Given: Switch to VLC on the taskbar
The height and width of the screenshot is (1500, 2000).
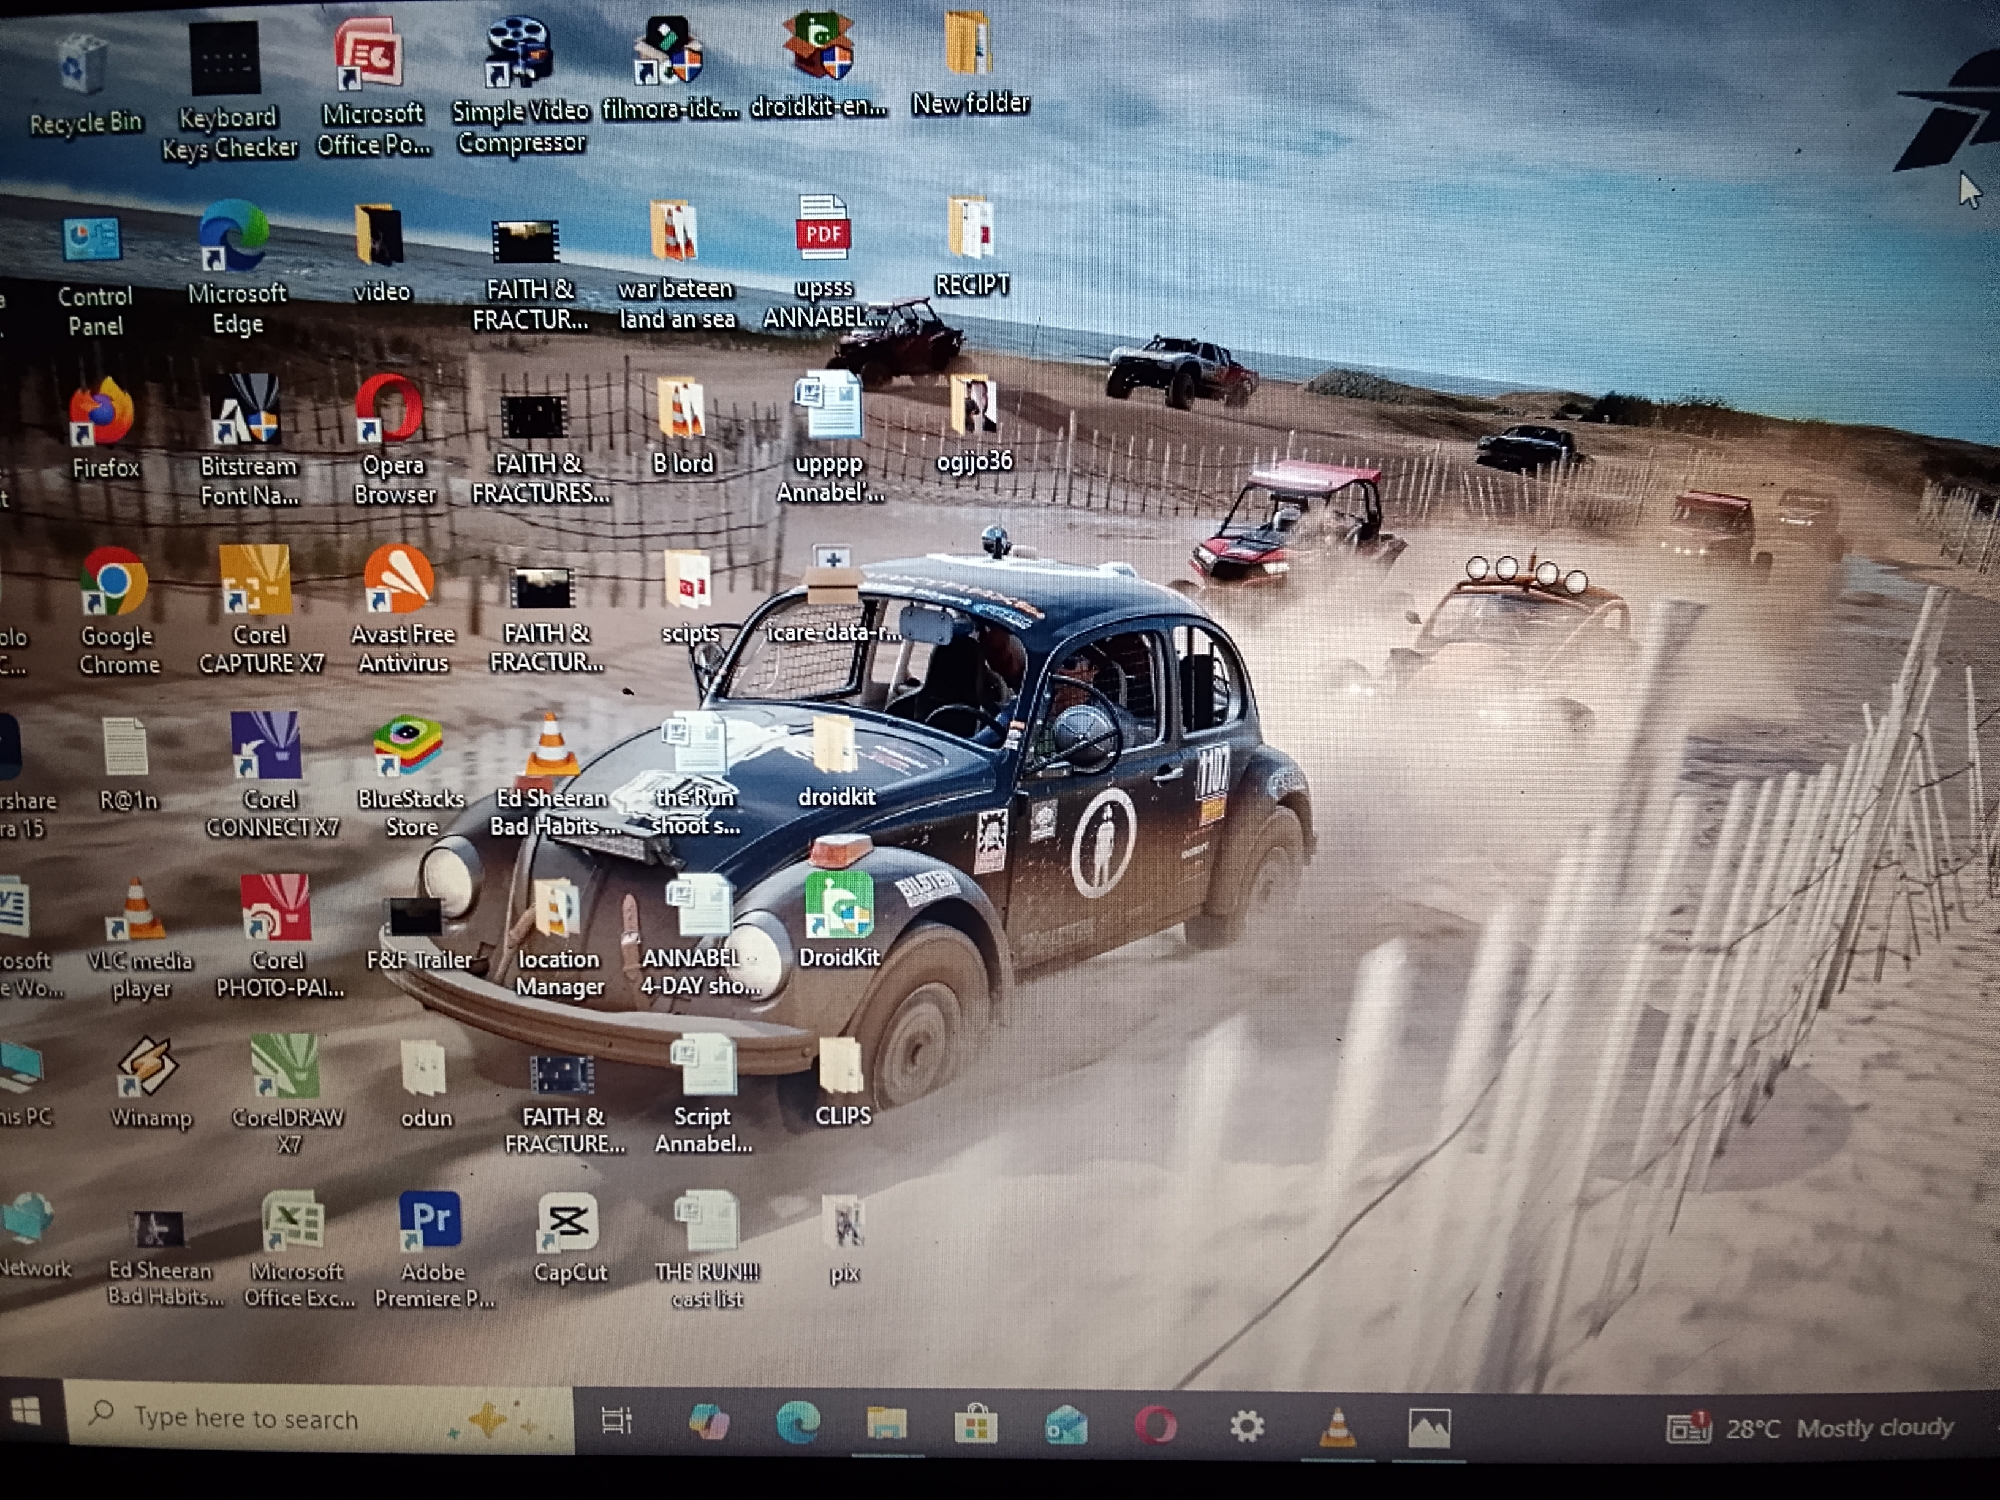Looking at the screenshot, I should click(1337, 1426).
